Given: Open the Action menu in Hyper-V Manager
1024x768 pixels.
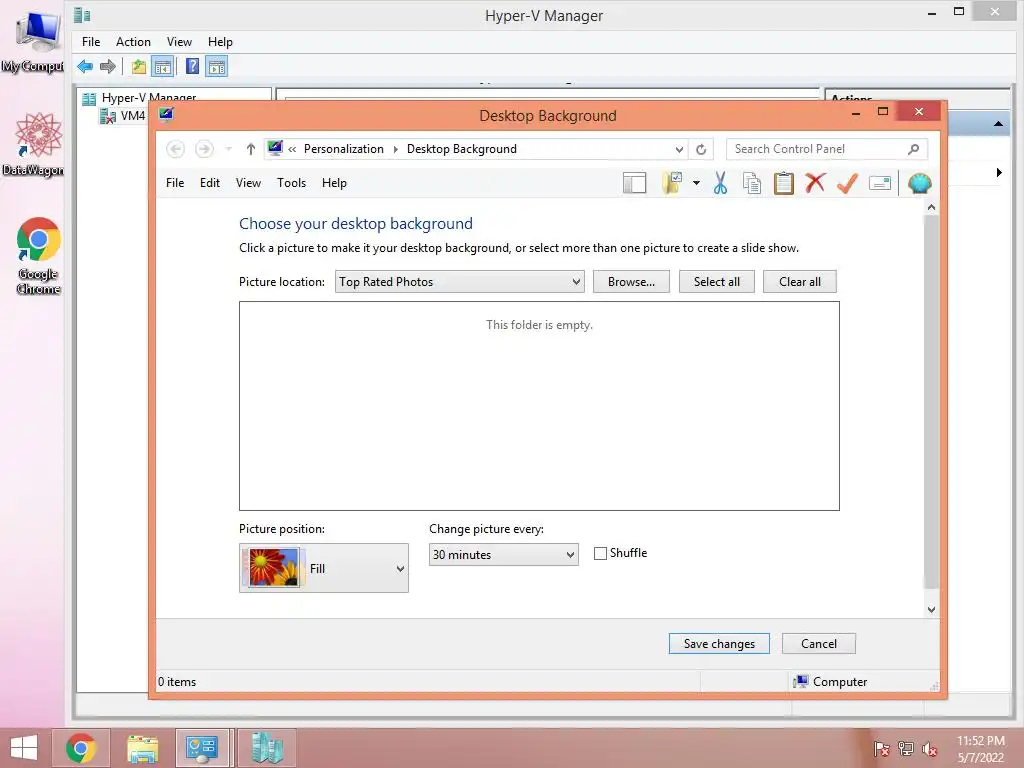Looking at the screenshot, I should [133, 42].
